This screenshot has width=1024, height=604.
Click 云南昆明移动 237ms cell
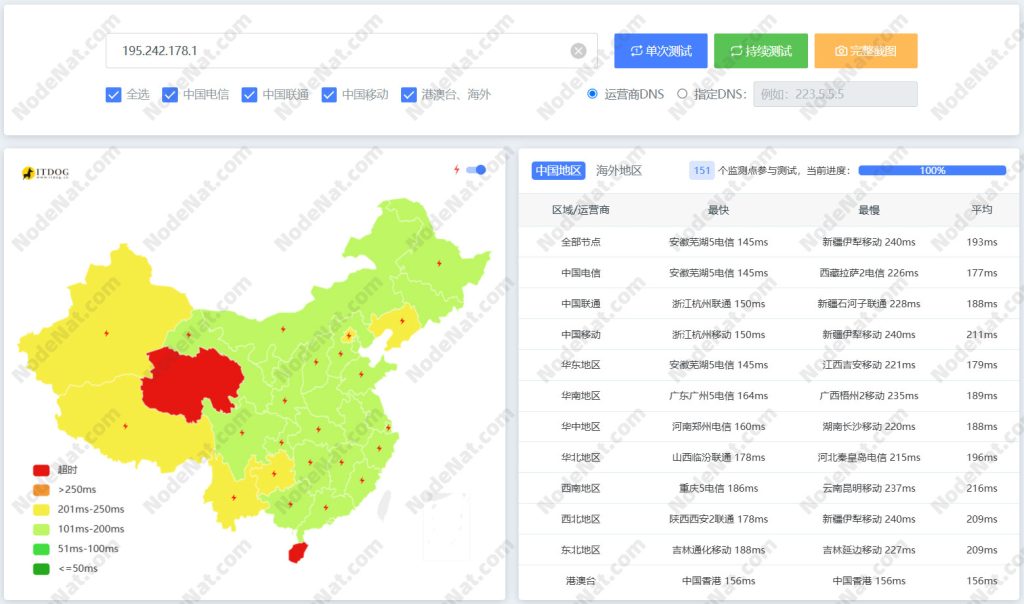[x=869, y=488]
